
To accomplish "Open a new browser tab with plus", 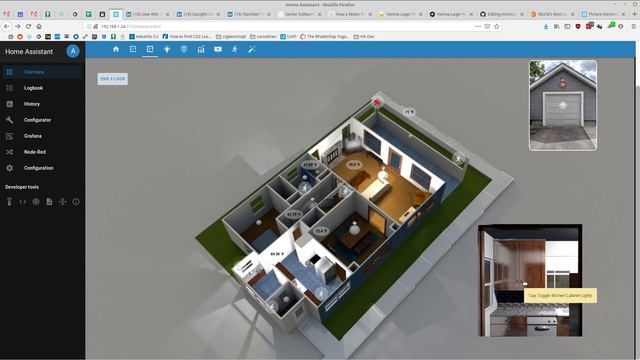I will click(x=634, y=14).
